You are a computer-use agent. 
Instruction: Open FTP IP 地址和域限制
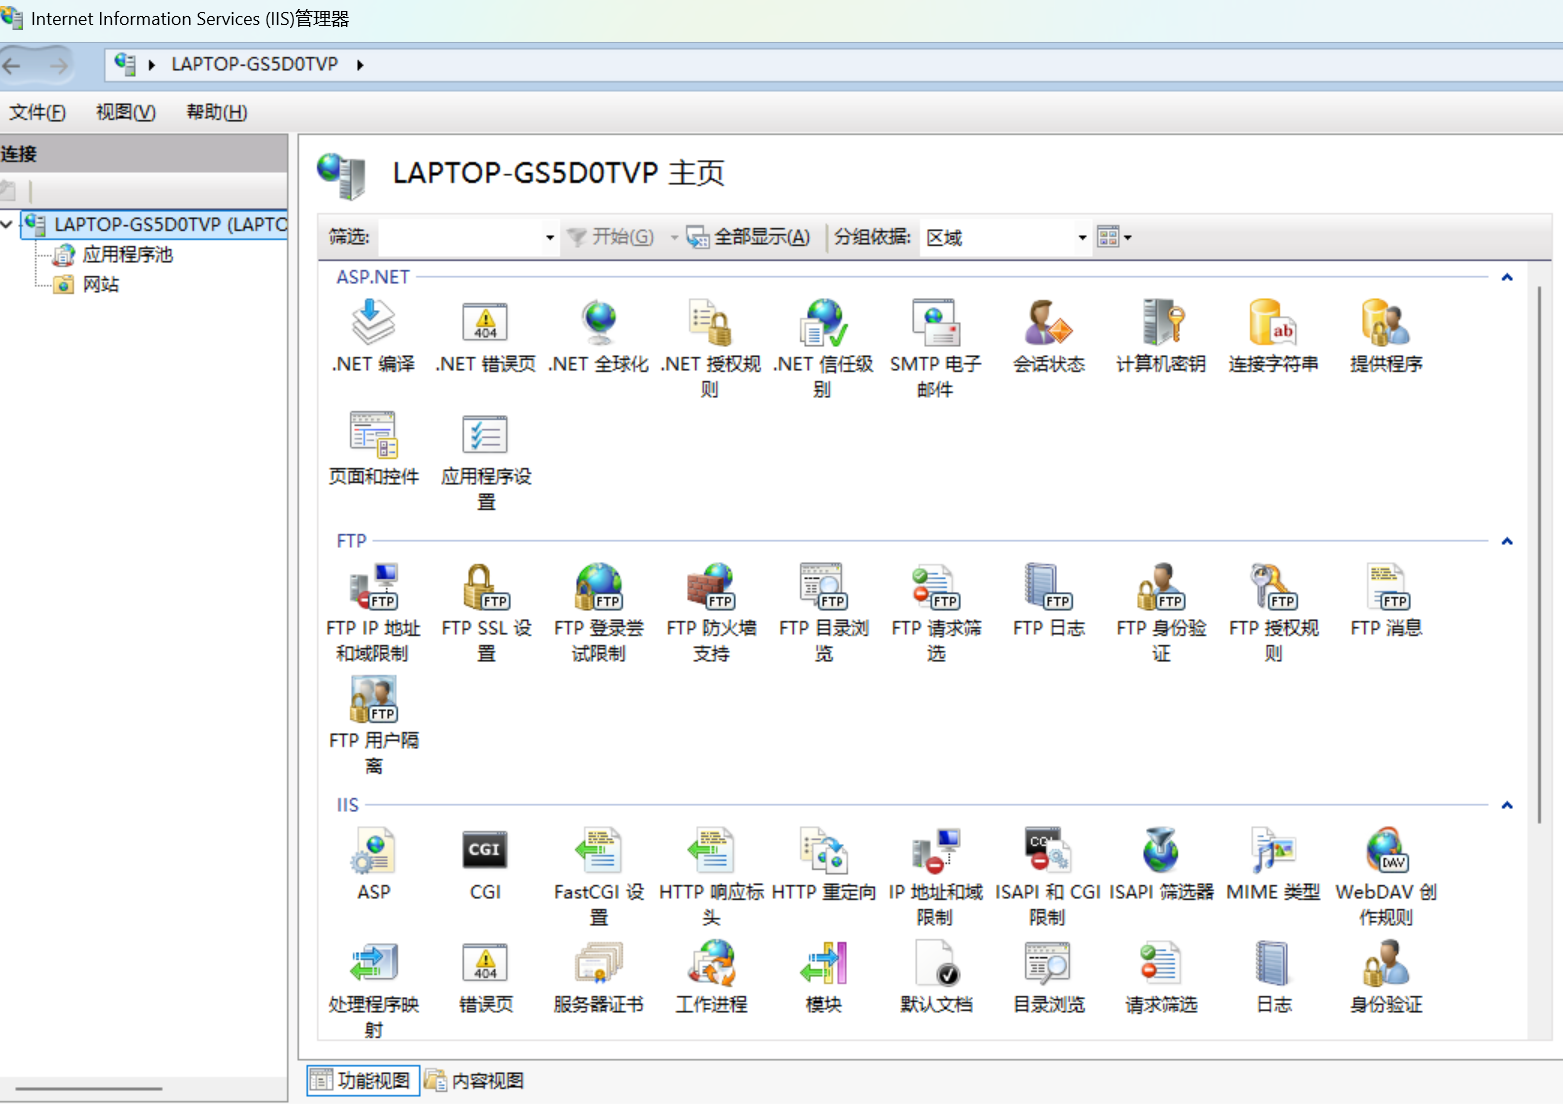[373, 612]
